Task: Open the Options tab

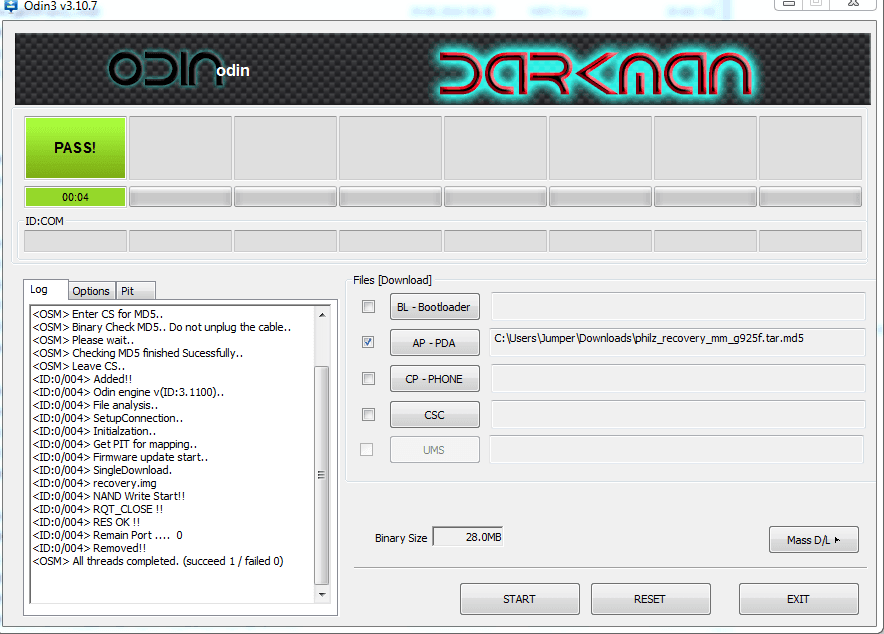Action: pyautogui.click(x=91, y=291)
